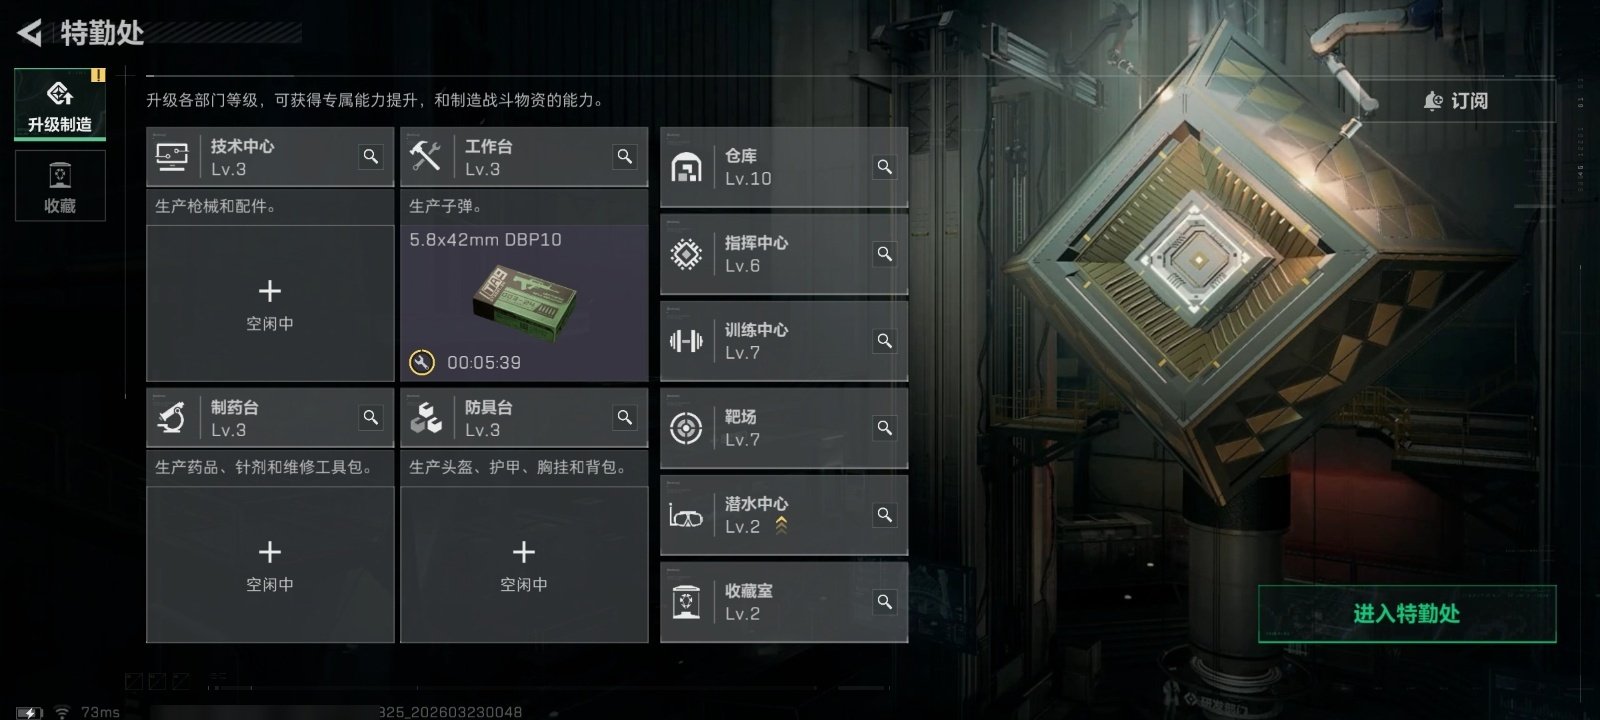Screen dimensions: 1600x720
Task: Switch to the 收藏 sidebar tab
Action: pos(60,185)
